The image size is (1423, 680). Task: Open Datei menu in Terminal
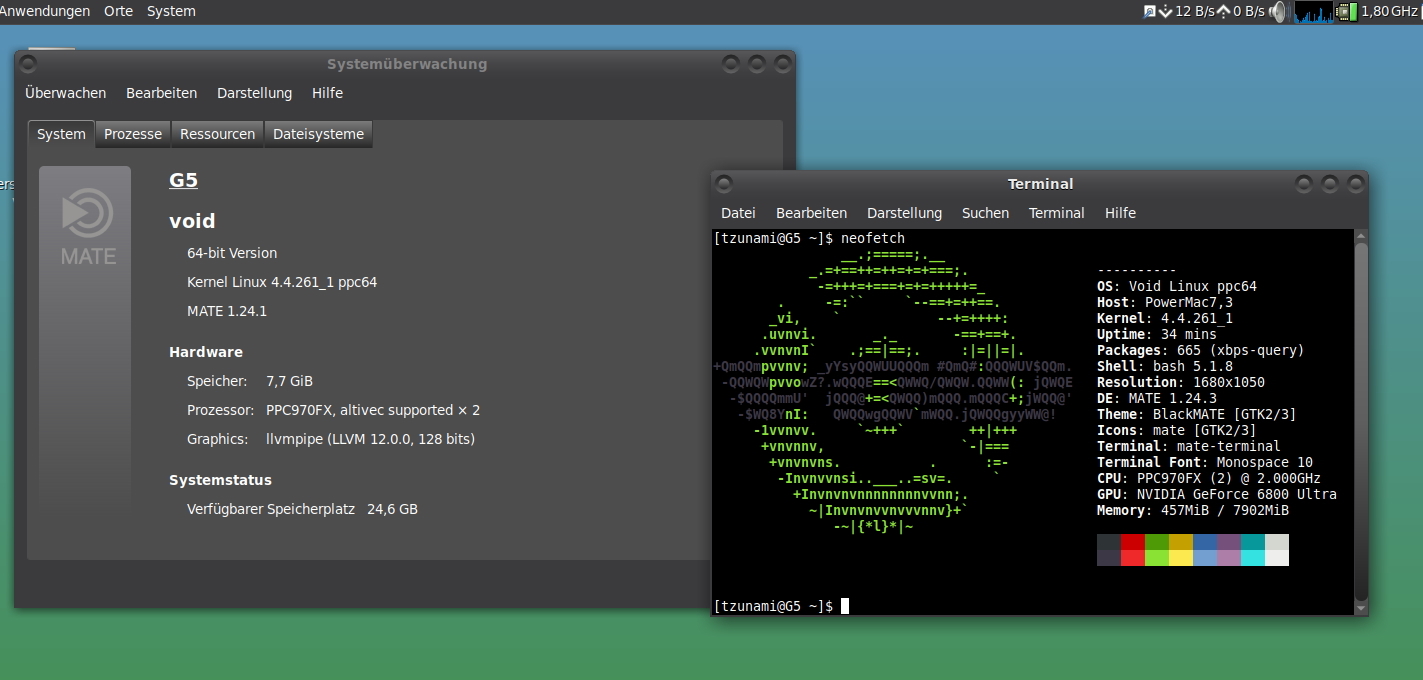[x=738, y=213]
